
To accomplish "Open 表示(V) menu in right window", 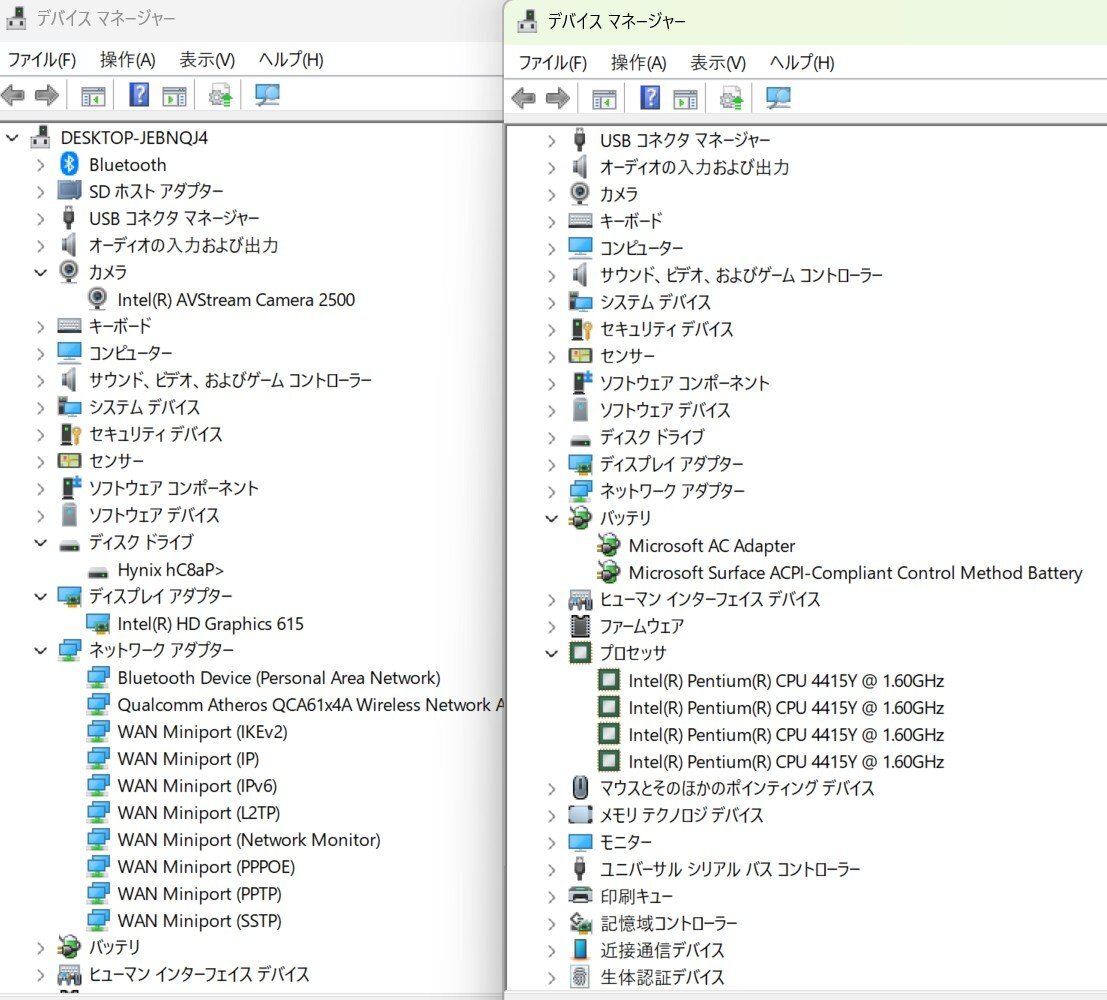I will [x=718, y=63].
